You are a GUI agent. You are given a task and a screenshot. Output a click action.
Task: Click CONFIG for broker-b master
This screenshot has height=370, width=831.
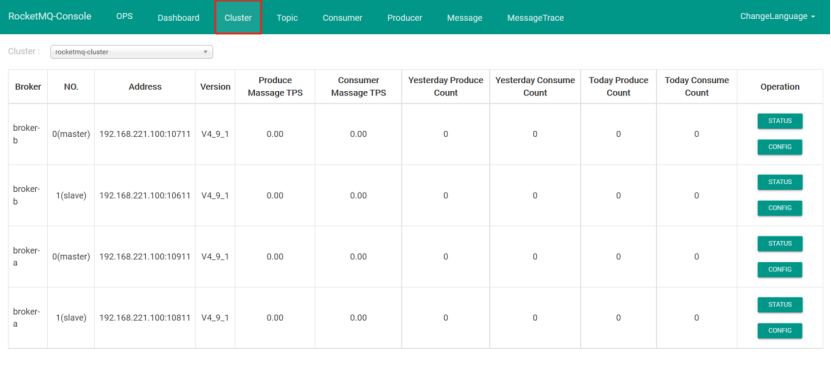pos(780,147)
